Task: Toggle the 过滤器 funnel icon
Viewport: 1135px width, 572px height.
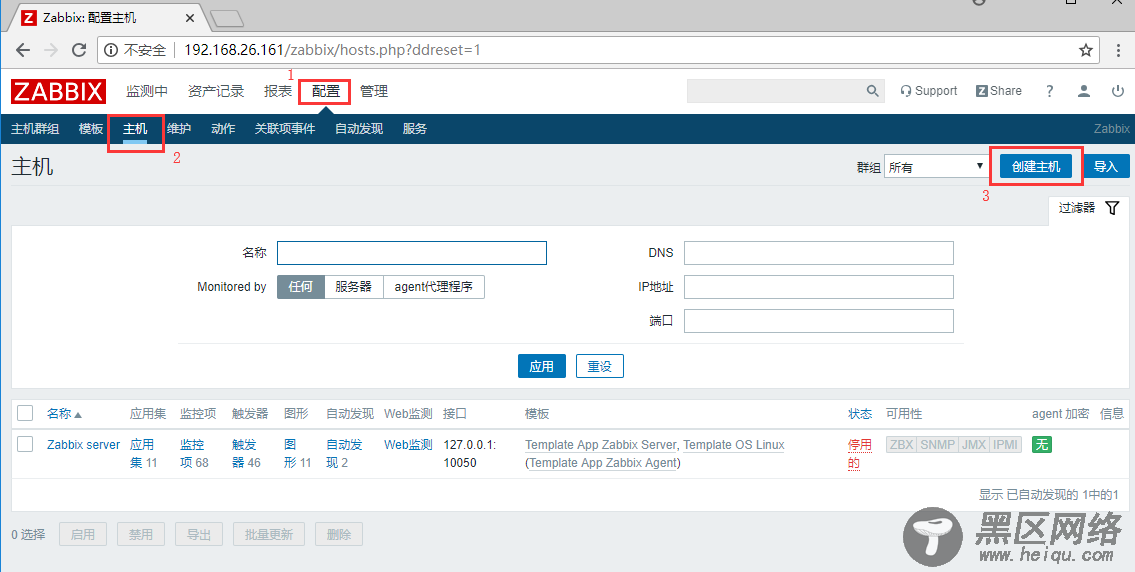Action: coord(1113,208)
